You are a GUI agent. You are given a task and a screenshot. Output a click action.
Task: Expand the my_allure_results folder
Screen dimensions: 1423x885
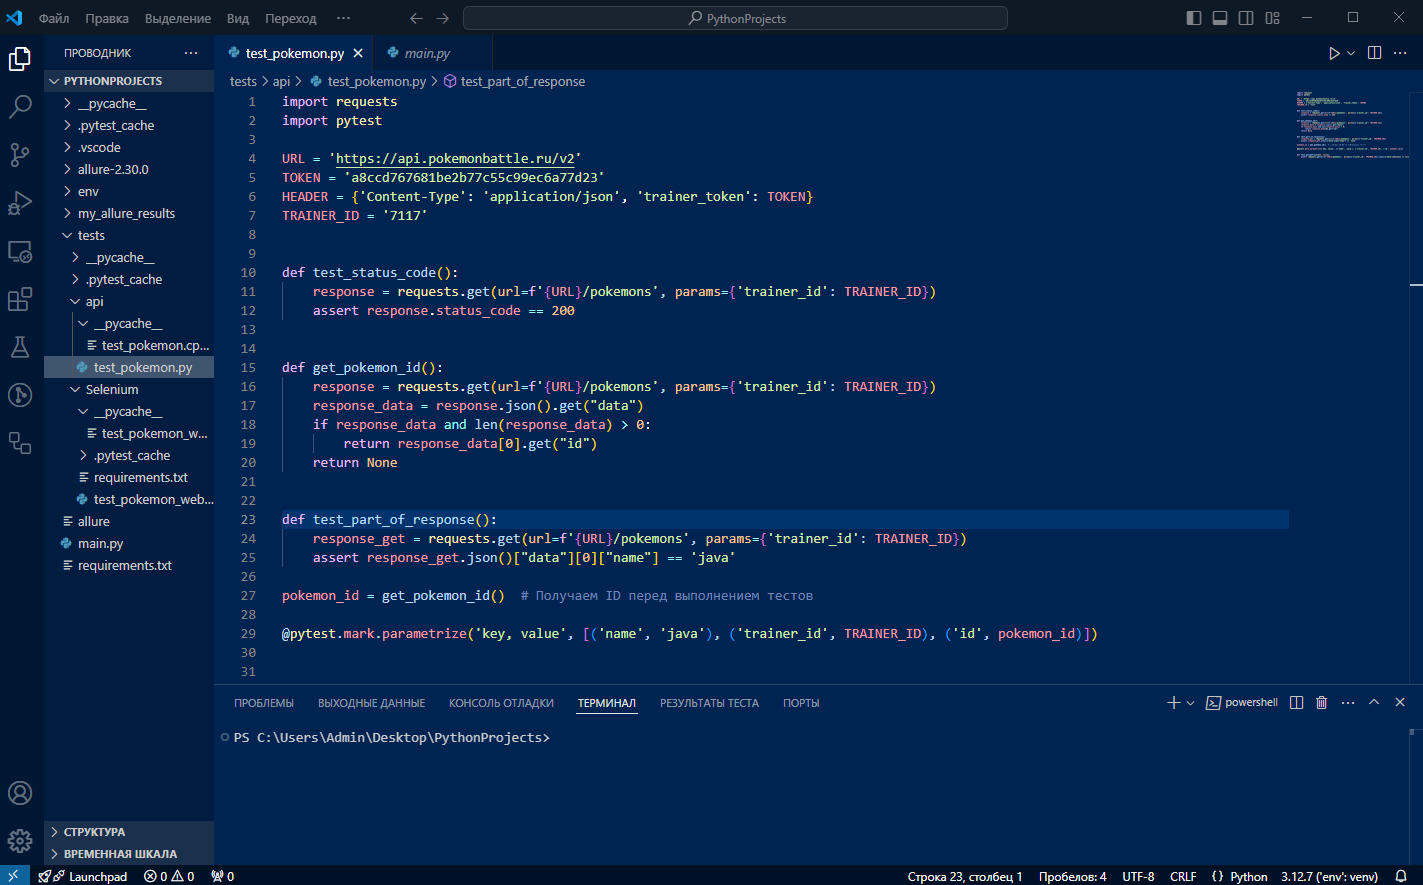click(x=129, y=213)
